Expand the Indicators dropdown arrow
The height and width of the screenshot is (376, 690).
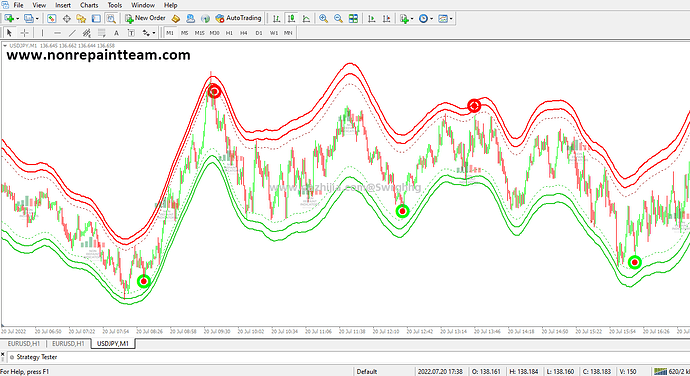coord(412,19)
